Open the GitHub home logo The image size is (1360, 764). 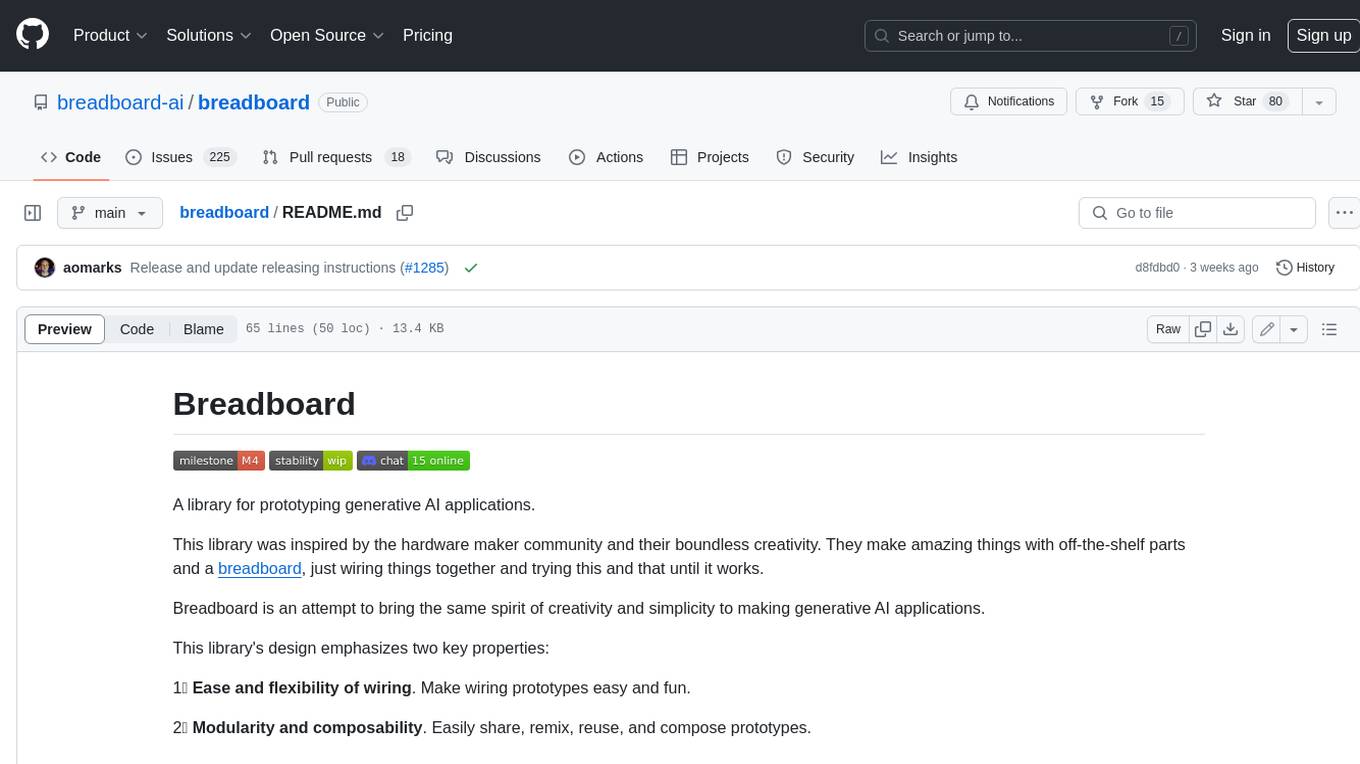(x=32, y=35)
